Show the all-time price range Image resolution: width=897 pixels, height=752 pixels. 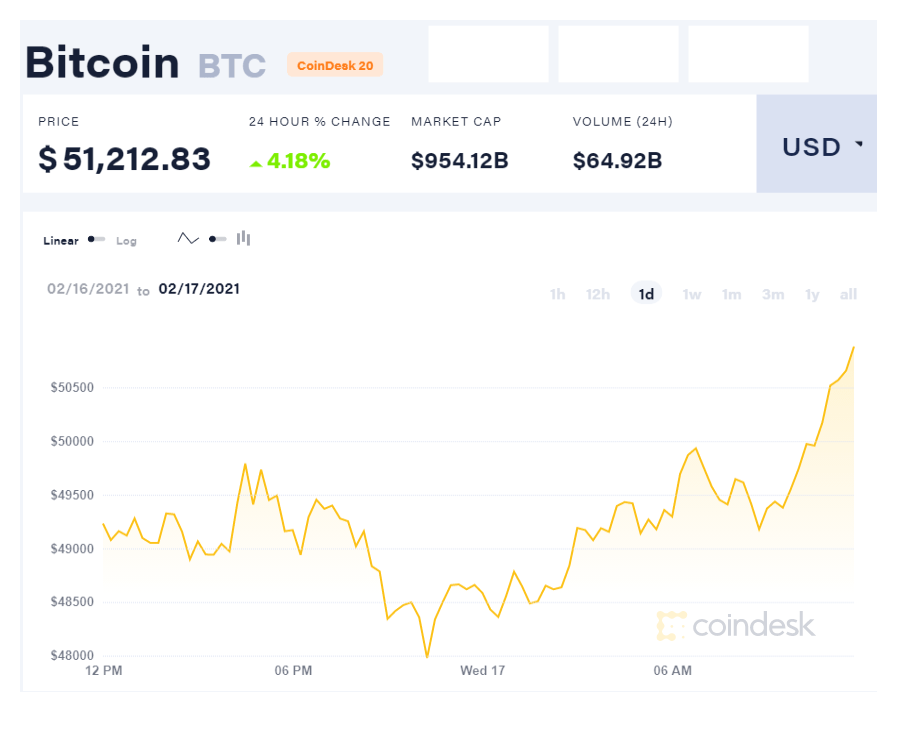848,294
